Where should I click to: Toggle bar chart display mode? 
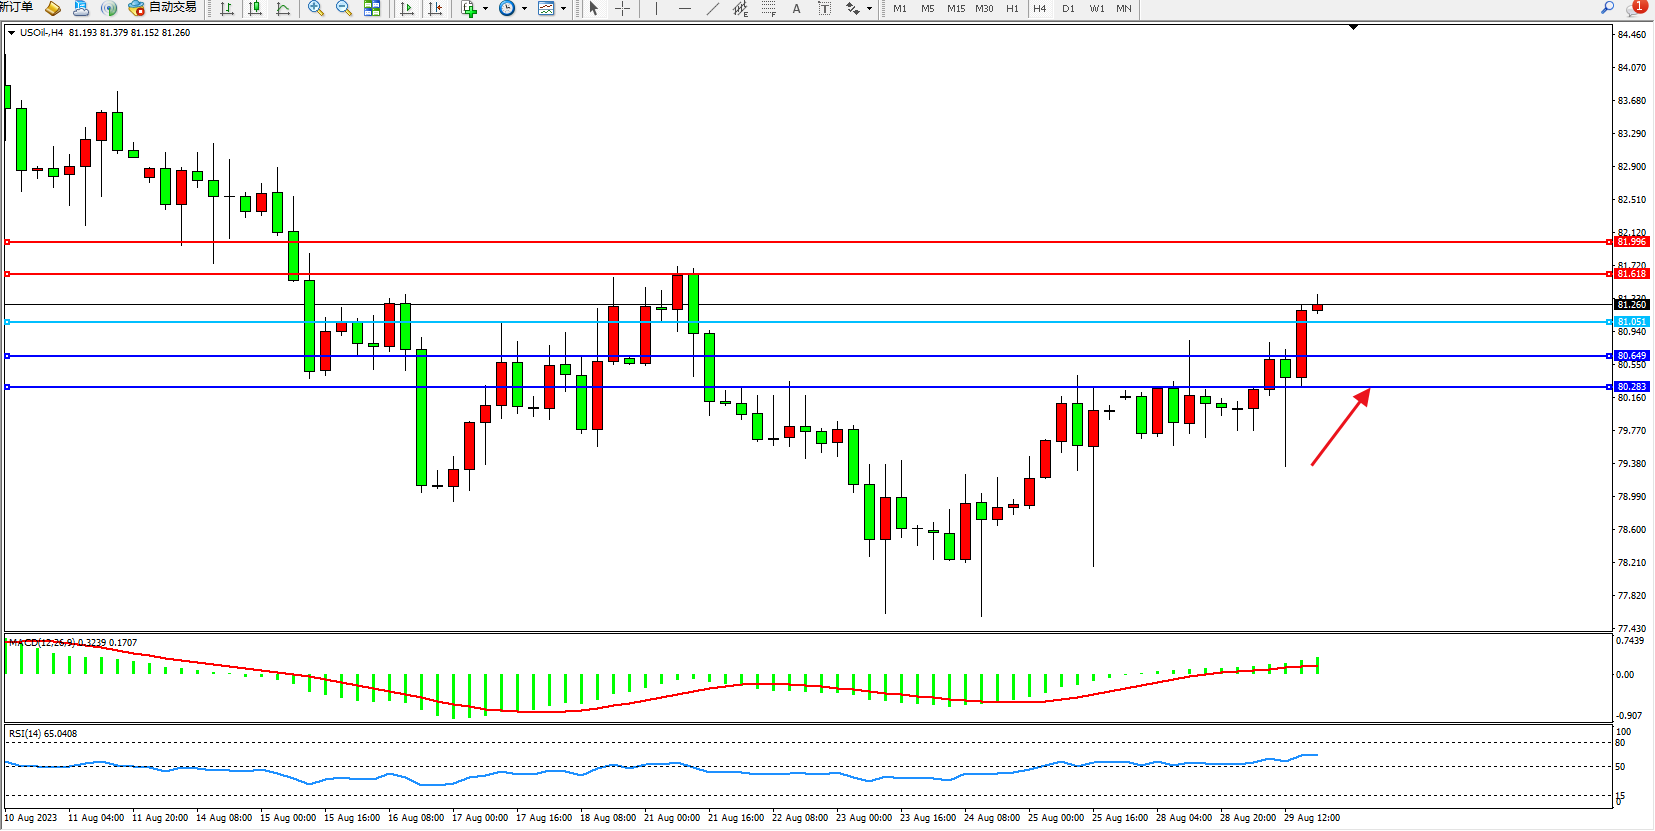tap(227, 9)
